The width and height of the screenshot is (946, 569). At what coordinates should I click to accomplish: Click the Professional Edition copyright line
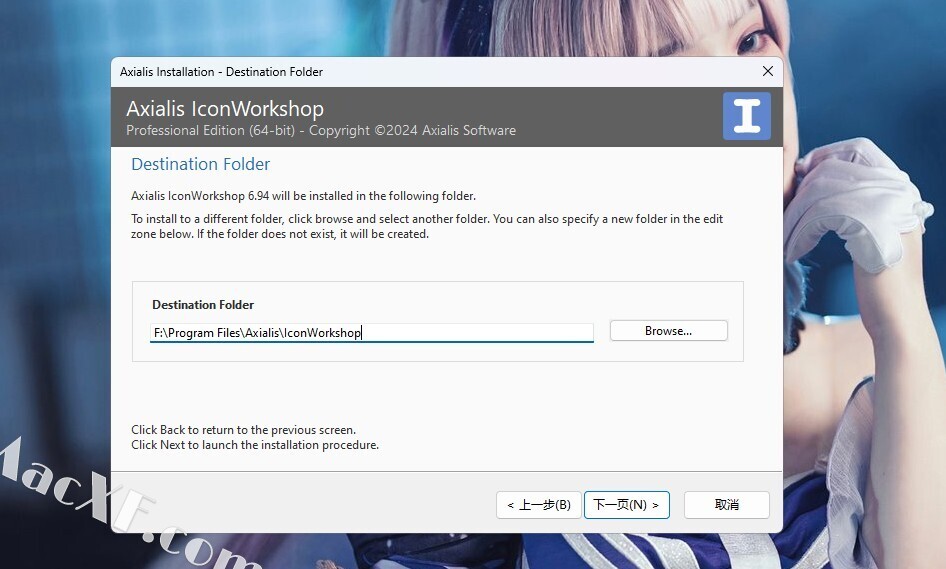coord(321,130)
